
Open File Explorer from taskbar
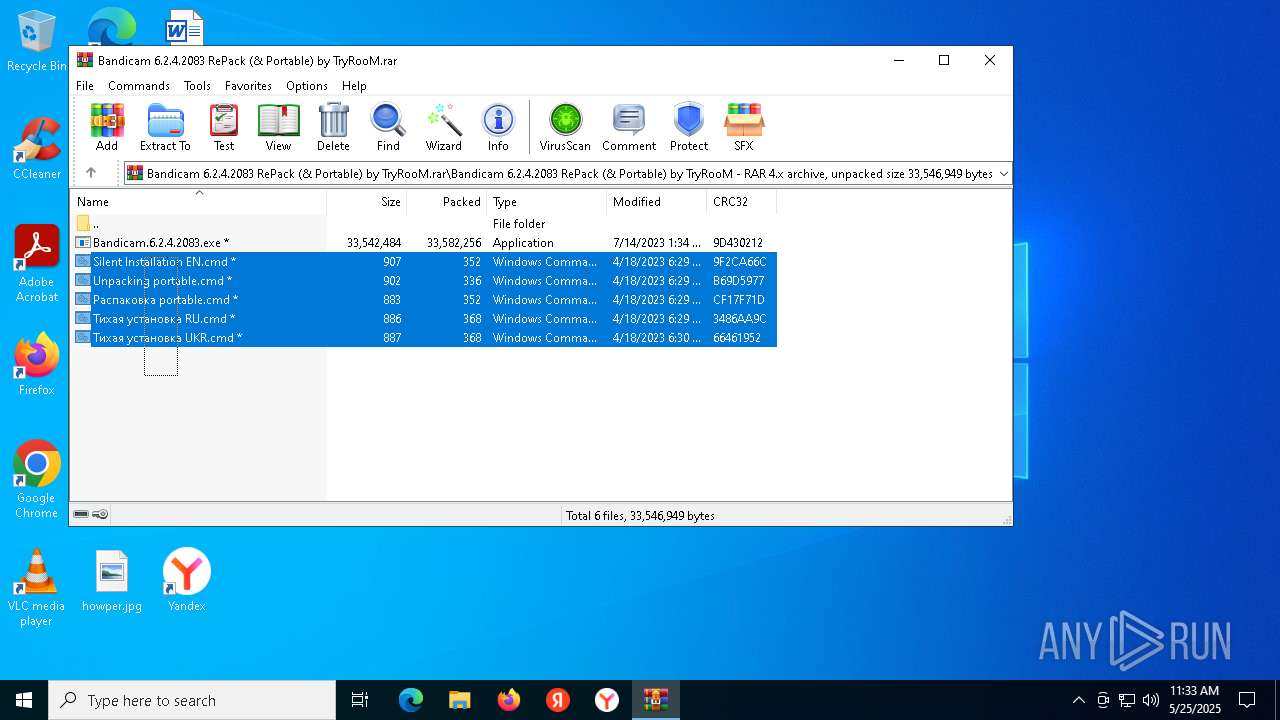click(460, 700)
